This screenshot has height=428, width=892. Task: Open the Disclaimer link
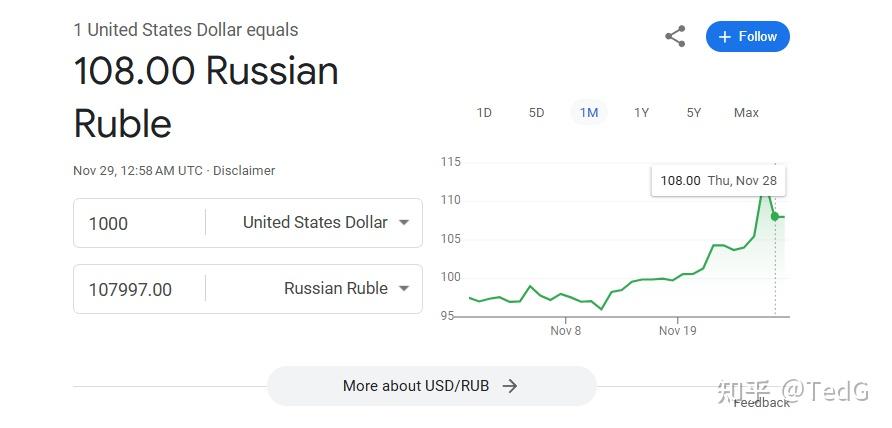(x=244, y=171)
